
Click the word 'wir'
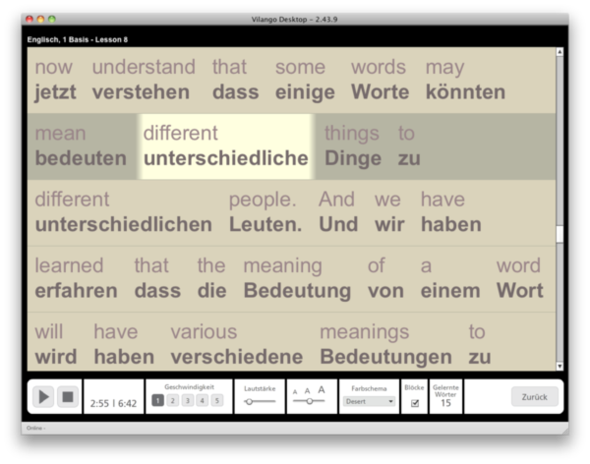[x=389, y=224]
